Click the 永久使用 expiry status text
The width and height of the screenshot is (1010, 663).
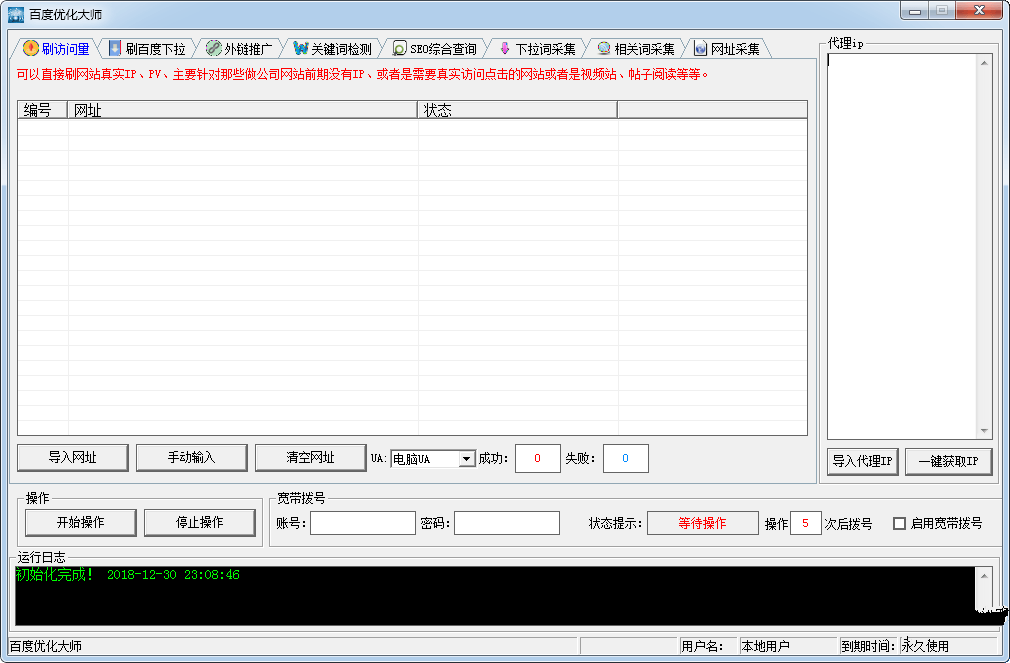pyautogui.click(x=925, y=646)
